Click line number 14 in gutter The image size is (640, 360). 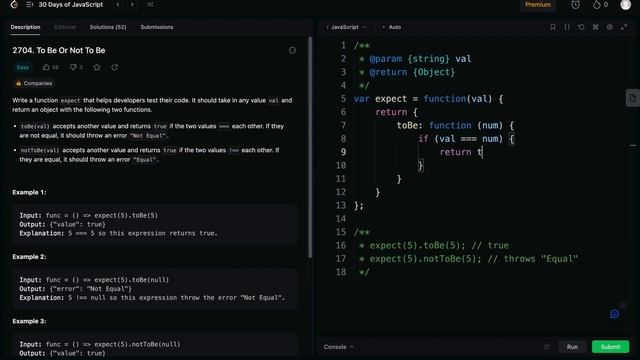coord(341,219)
